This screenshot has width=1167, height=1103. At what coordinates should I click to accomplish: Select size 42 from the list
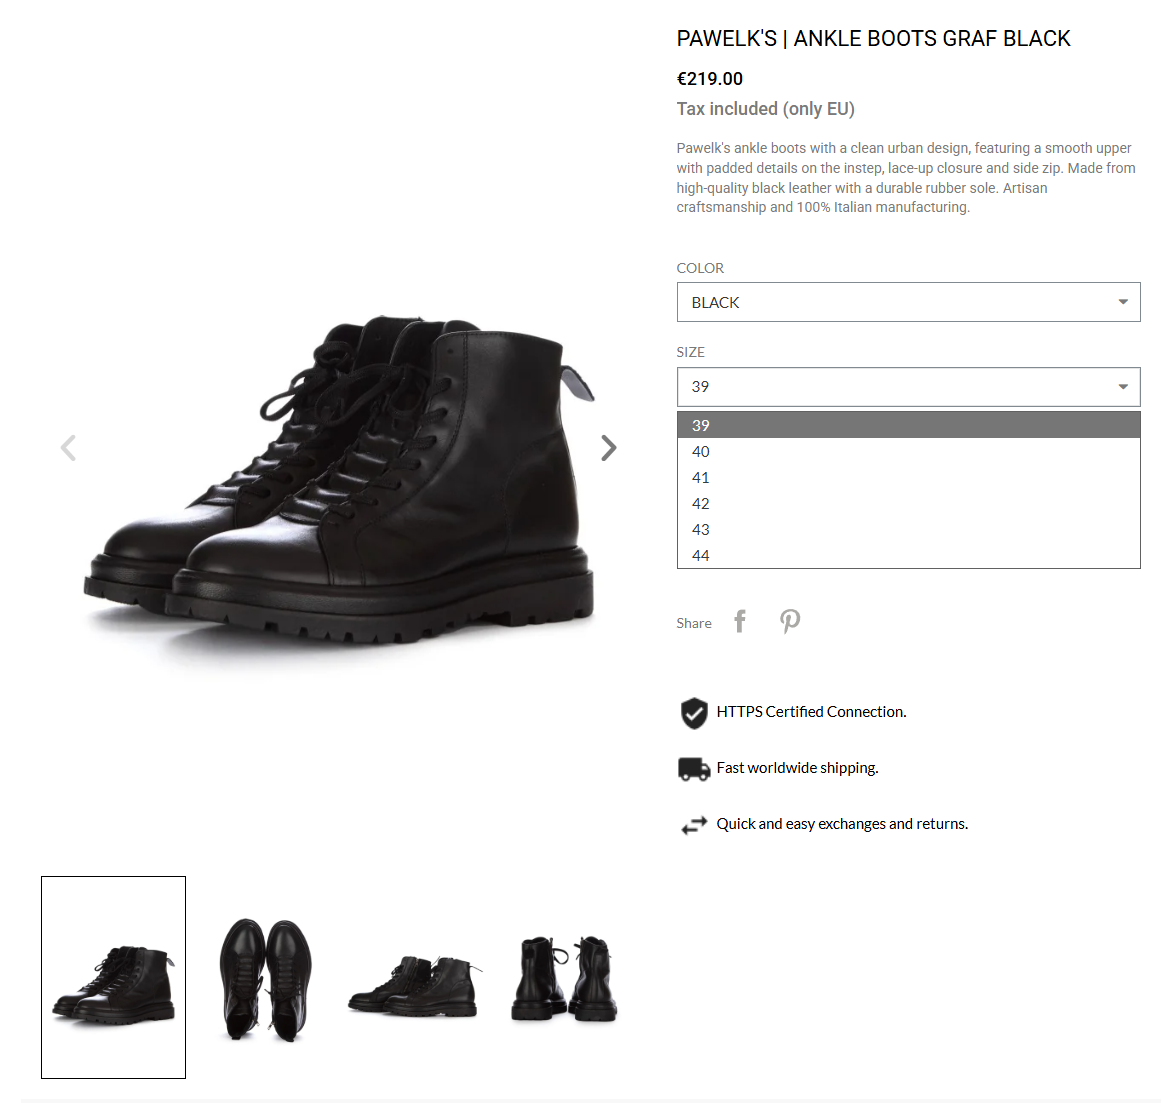point(908,504)
